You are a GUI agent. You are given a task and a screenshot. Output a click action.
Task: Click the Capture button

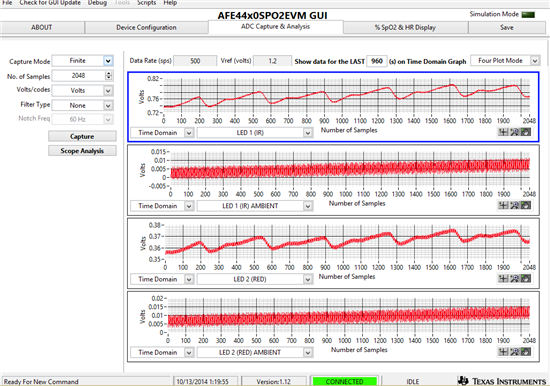click(82, 136)
